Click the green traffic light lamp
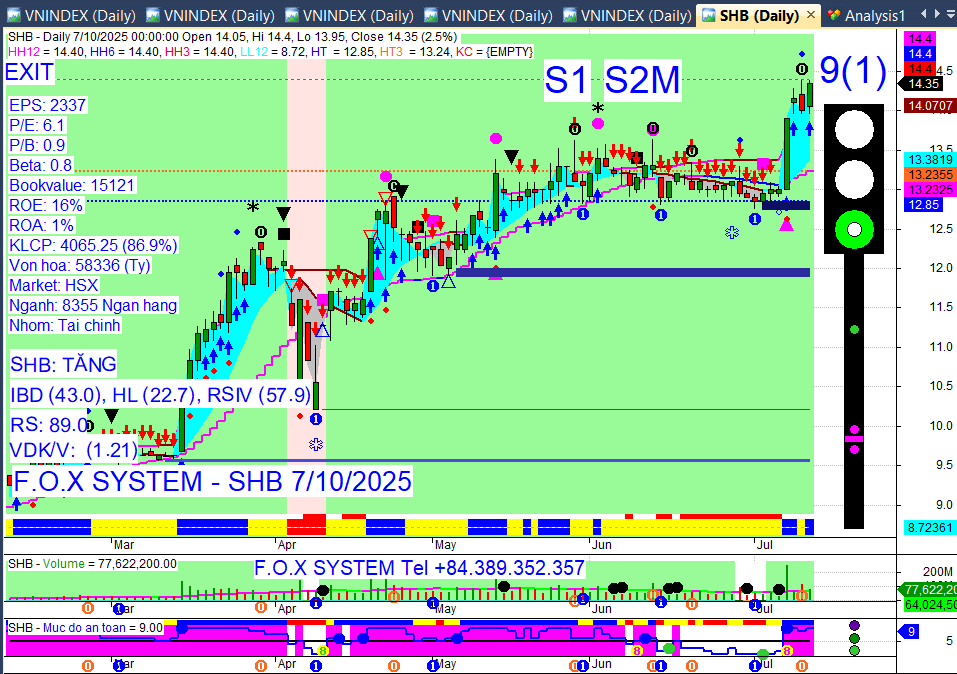 [854, 230]
